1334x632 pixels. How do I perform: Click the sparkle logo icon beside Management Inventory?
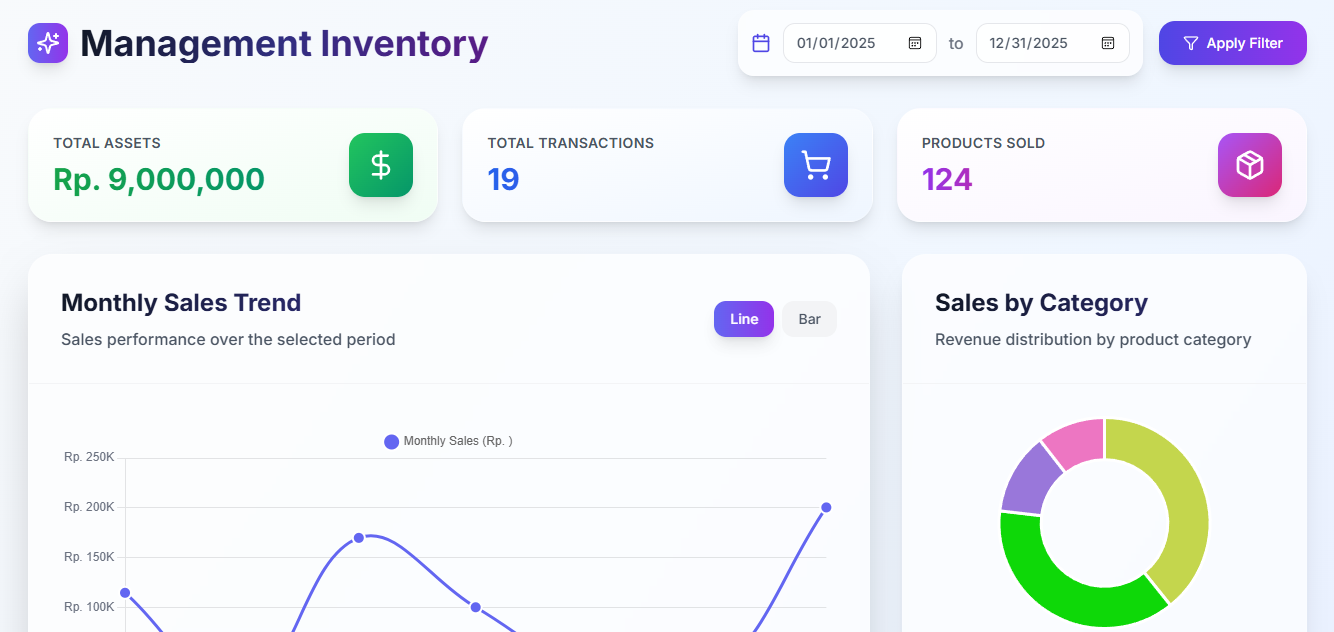48,43
